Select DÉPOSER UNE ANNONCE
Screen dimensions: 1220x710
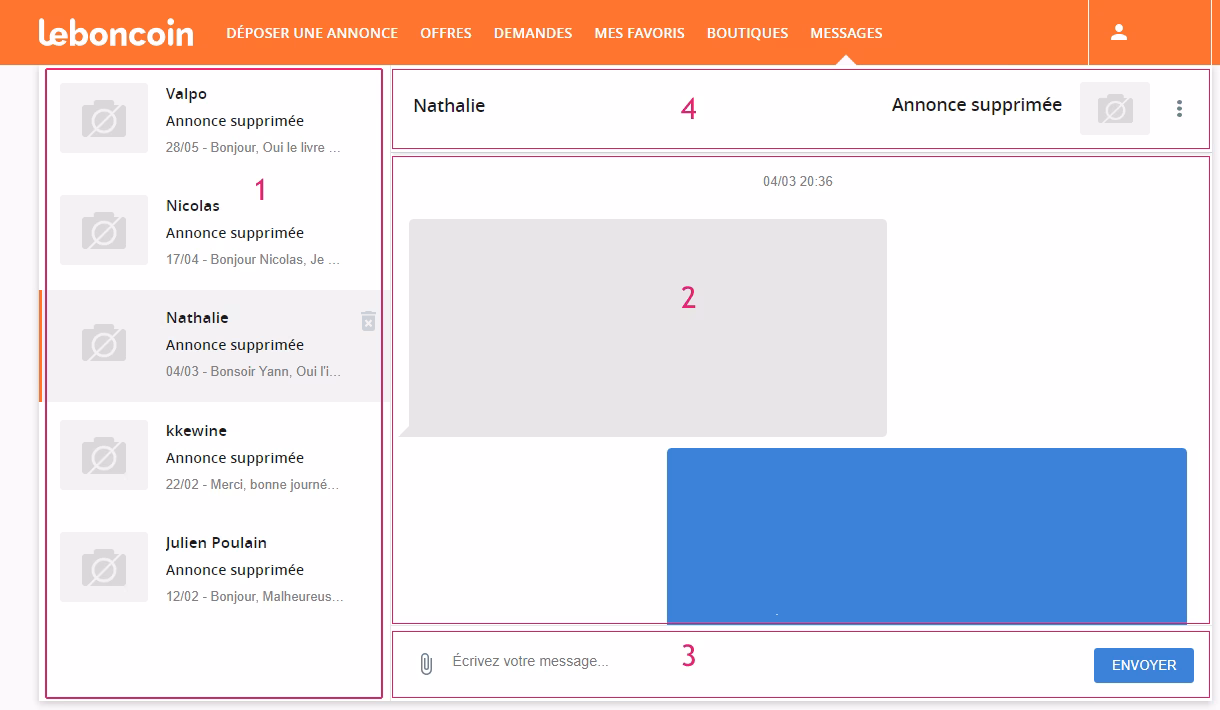(312, 33)
